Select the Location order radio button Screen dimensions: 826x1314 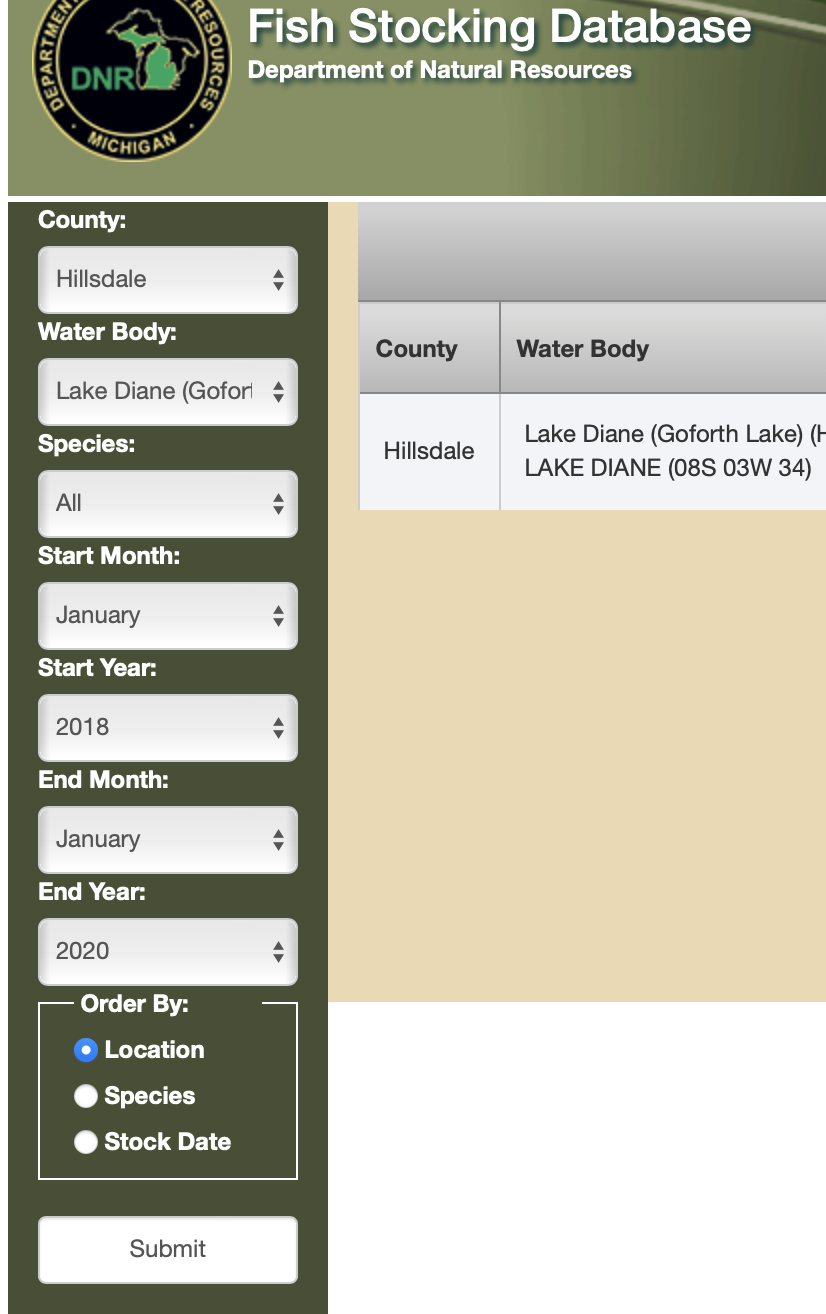(x=86, y=1050)
